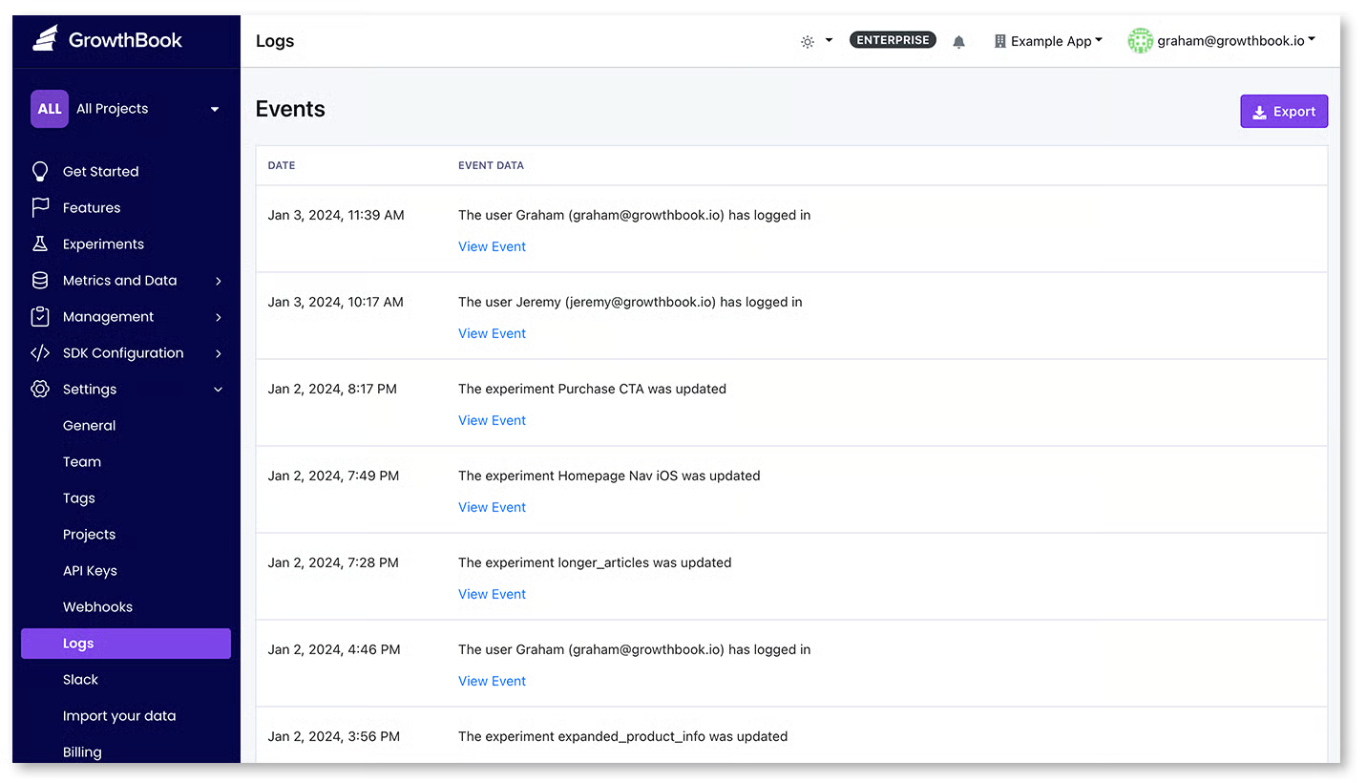
Task: Open Slack integration settings
Action: pos(80,680)
